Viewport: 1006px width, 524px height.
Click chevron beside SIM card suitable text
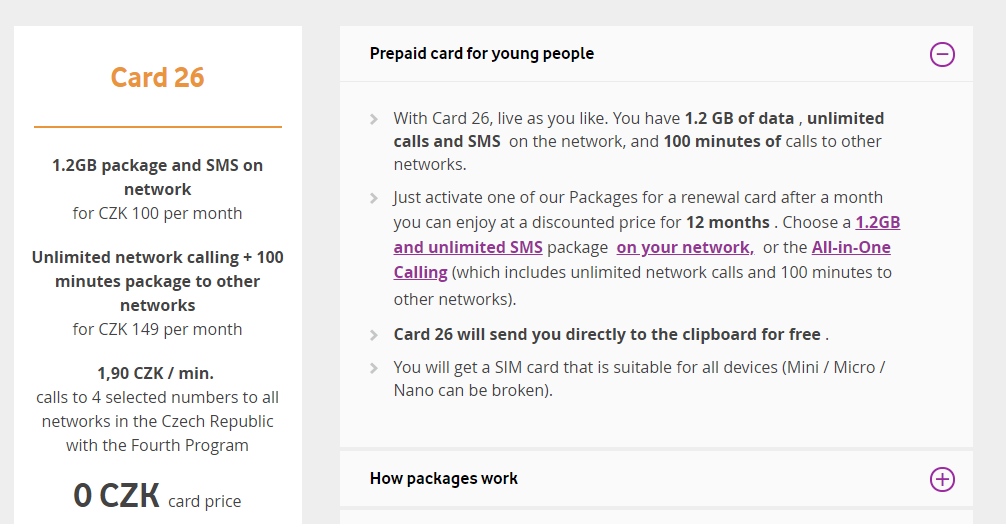tap(374, 368)
